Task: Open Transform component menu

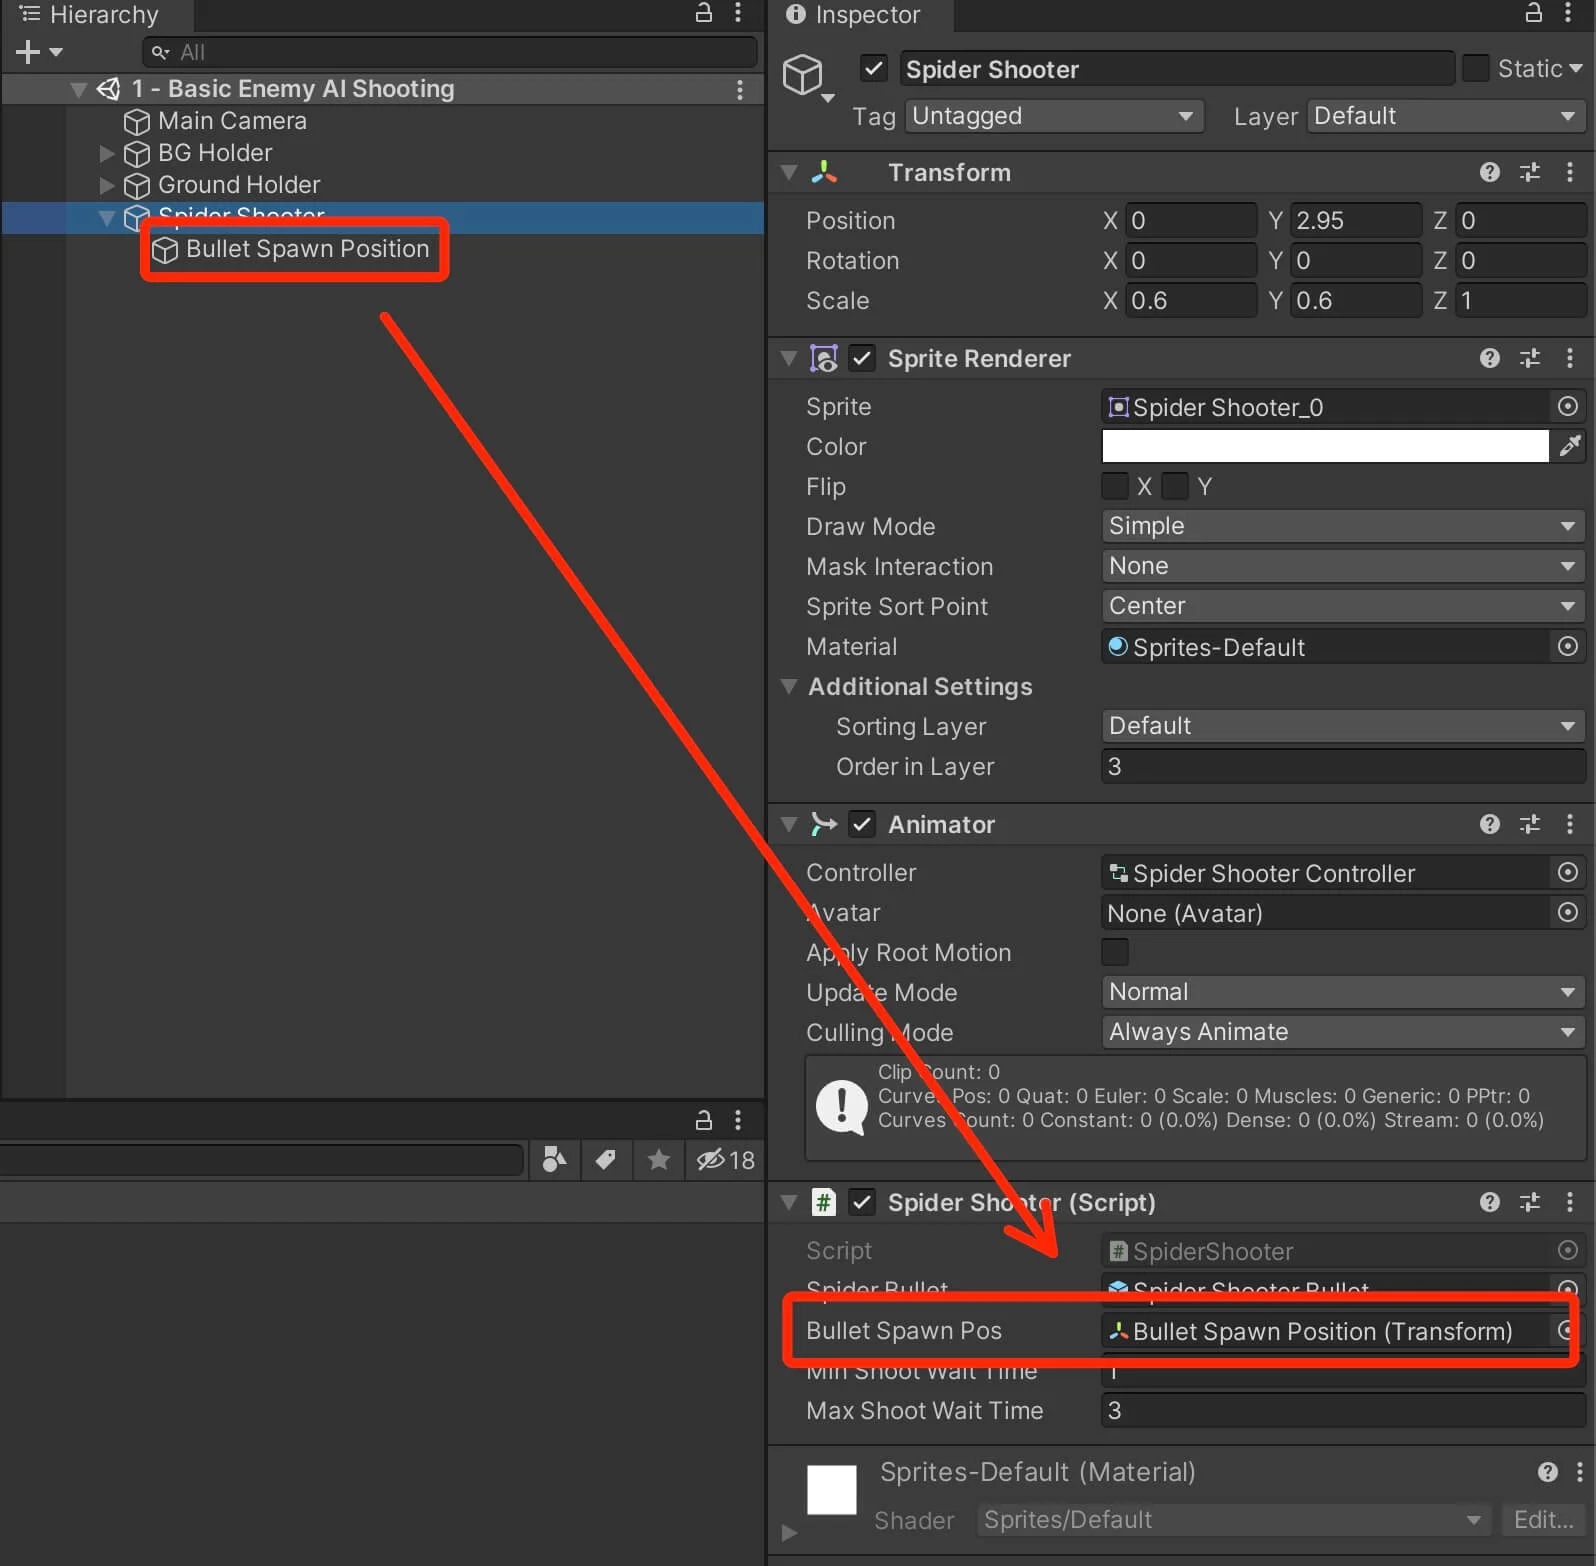Action: (1570, 173)
